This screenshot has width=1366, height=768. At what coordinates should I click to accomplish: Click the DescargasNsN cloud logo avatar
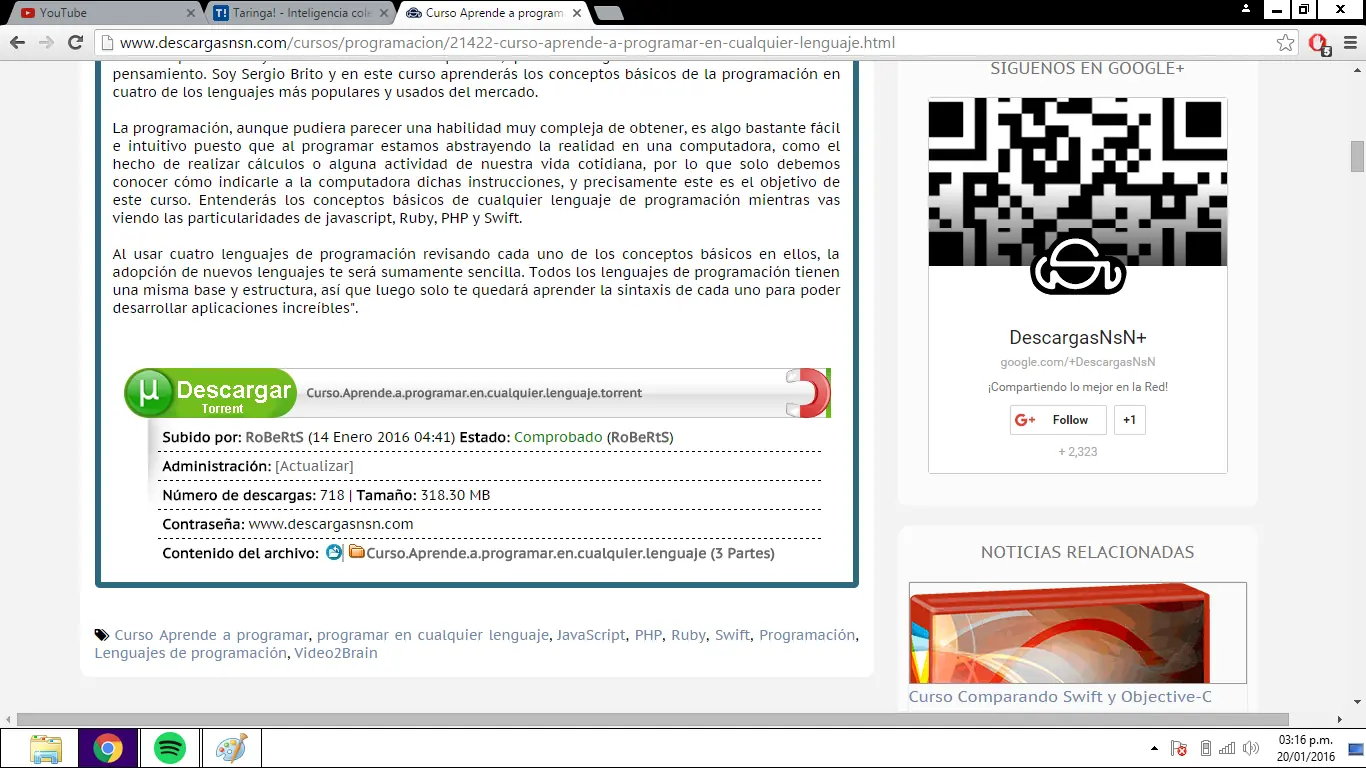point(1078,266)
